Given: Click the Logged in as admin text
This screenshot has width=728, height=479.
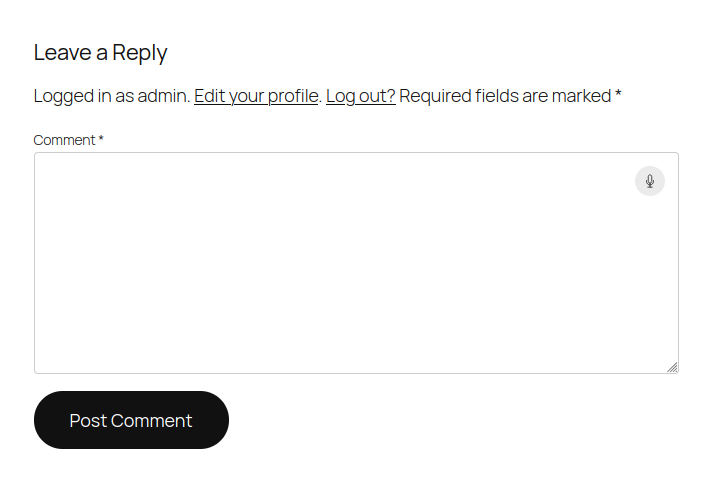Looking at the screenshot, I should click(111, 96).
